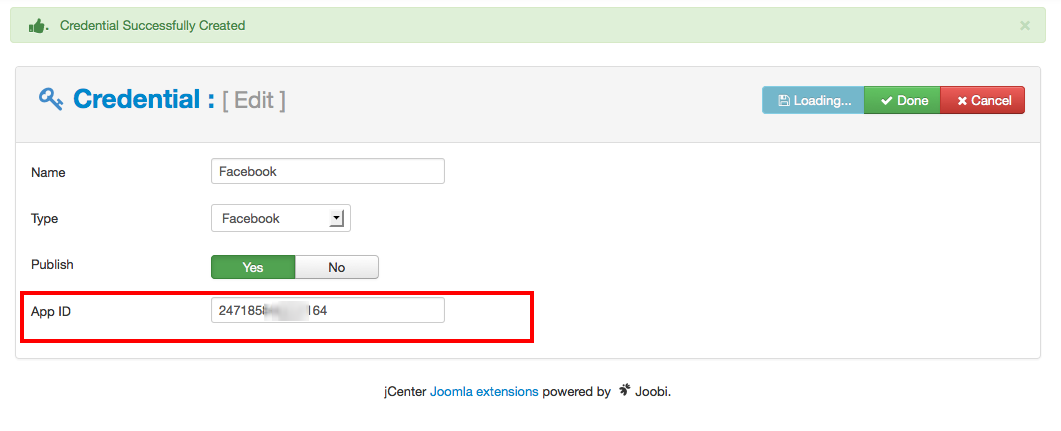Click the thumbs-up icon in success alert
This screenshot has width=1061, height=431.
(37, 26)
